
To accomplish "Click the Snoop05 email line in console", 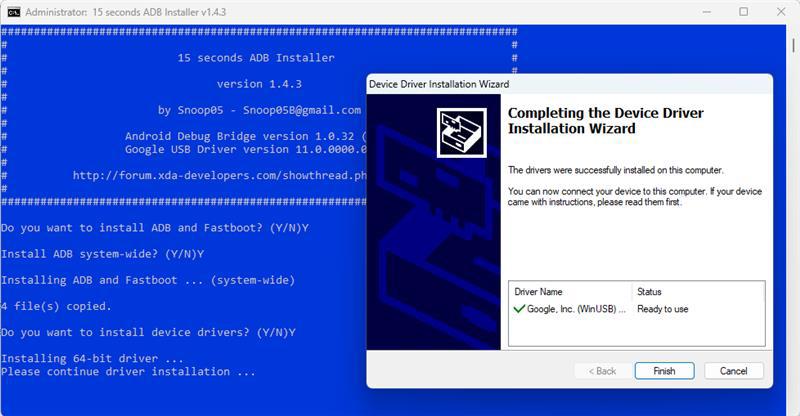I will pyautogui.click(x=259, y=110).
